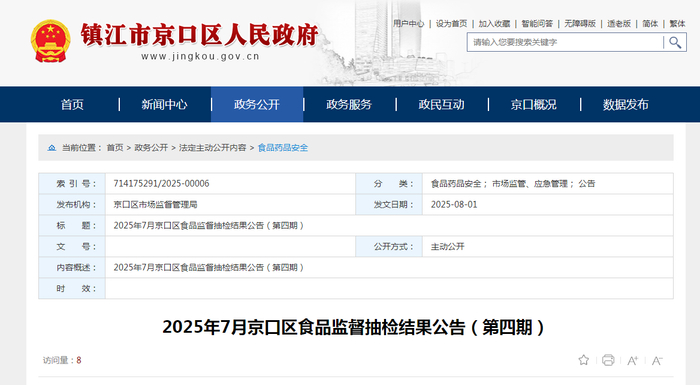Screen dimensions: 700x385
Task: Switch to 无障碍版 accessible version
Action: click(x=580, y=24)
